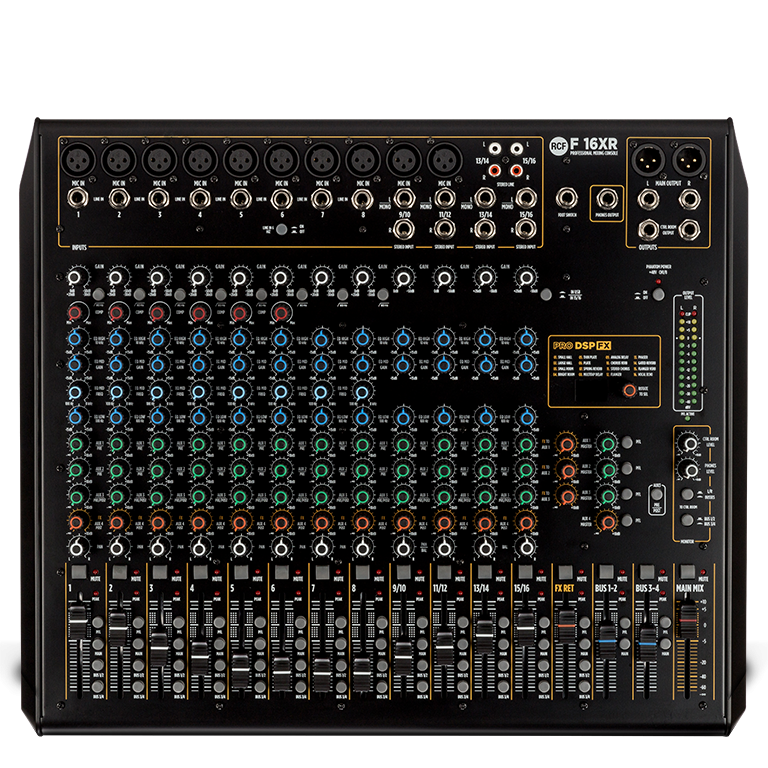Turn the channel 1 GAIN knob

[74, 278]
